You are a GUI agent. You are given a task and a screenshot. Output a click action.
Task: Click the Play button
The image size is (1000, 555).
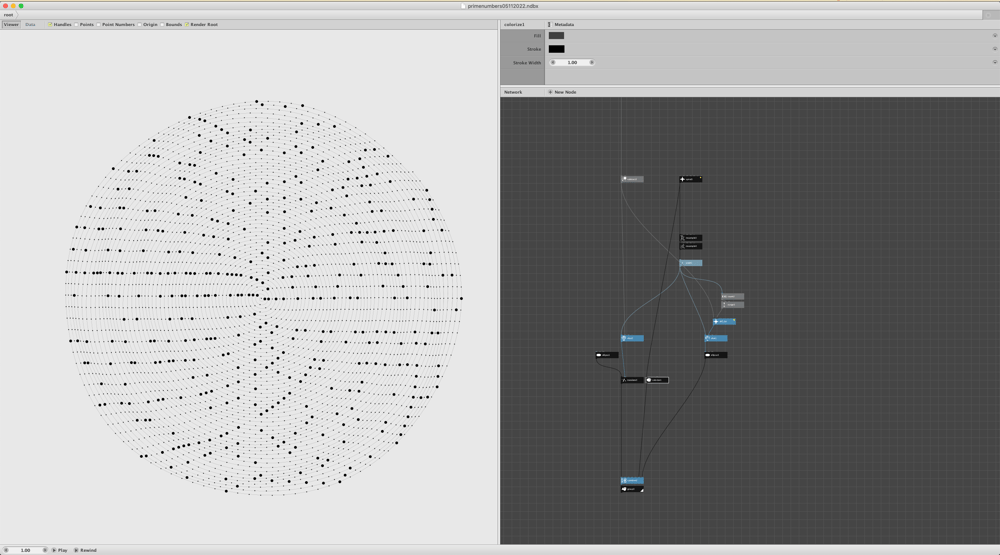(x=59, y=550)
